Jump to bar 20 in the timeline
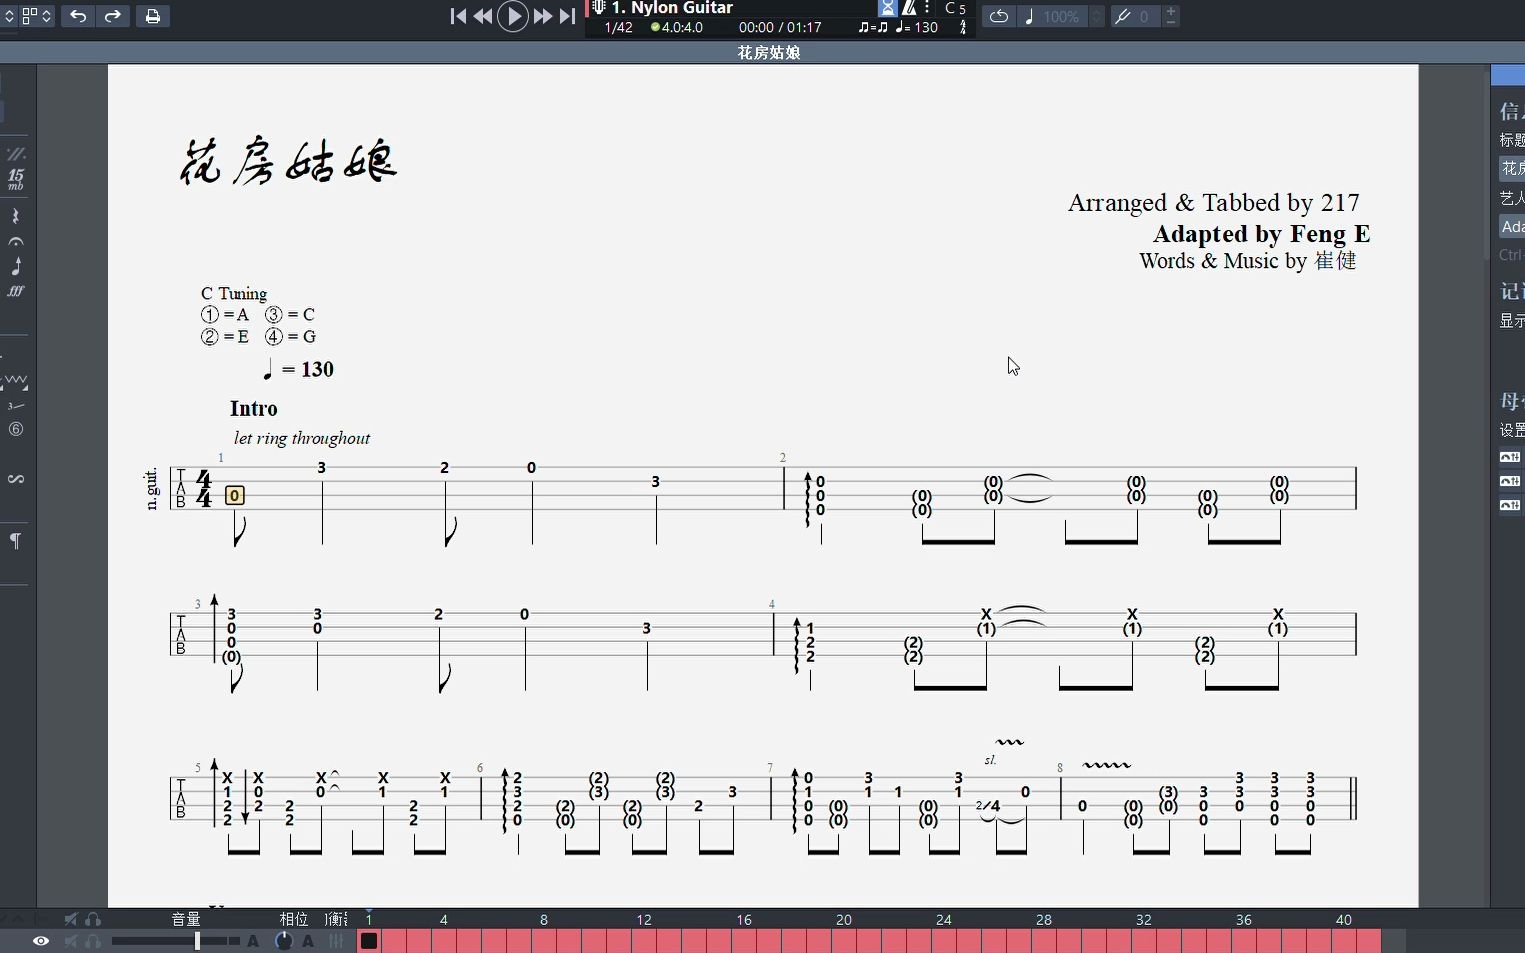Viewport: 1525px width, 953px height. point(844,919)
